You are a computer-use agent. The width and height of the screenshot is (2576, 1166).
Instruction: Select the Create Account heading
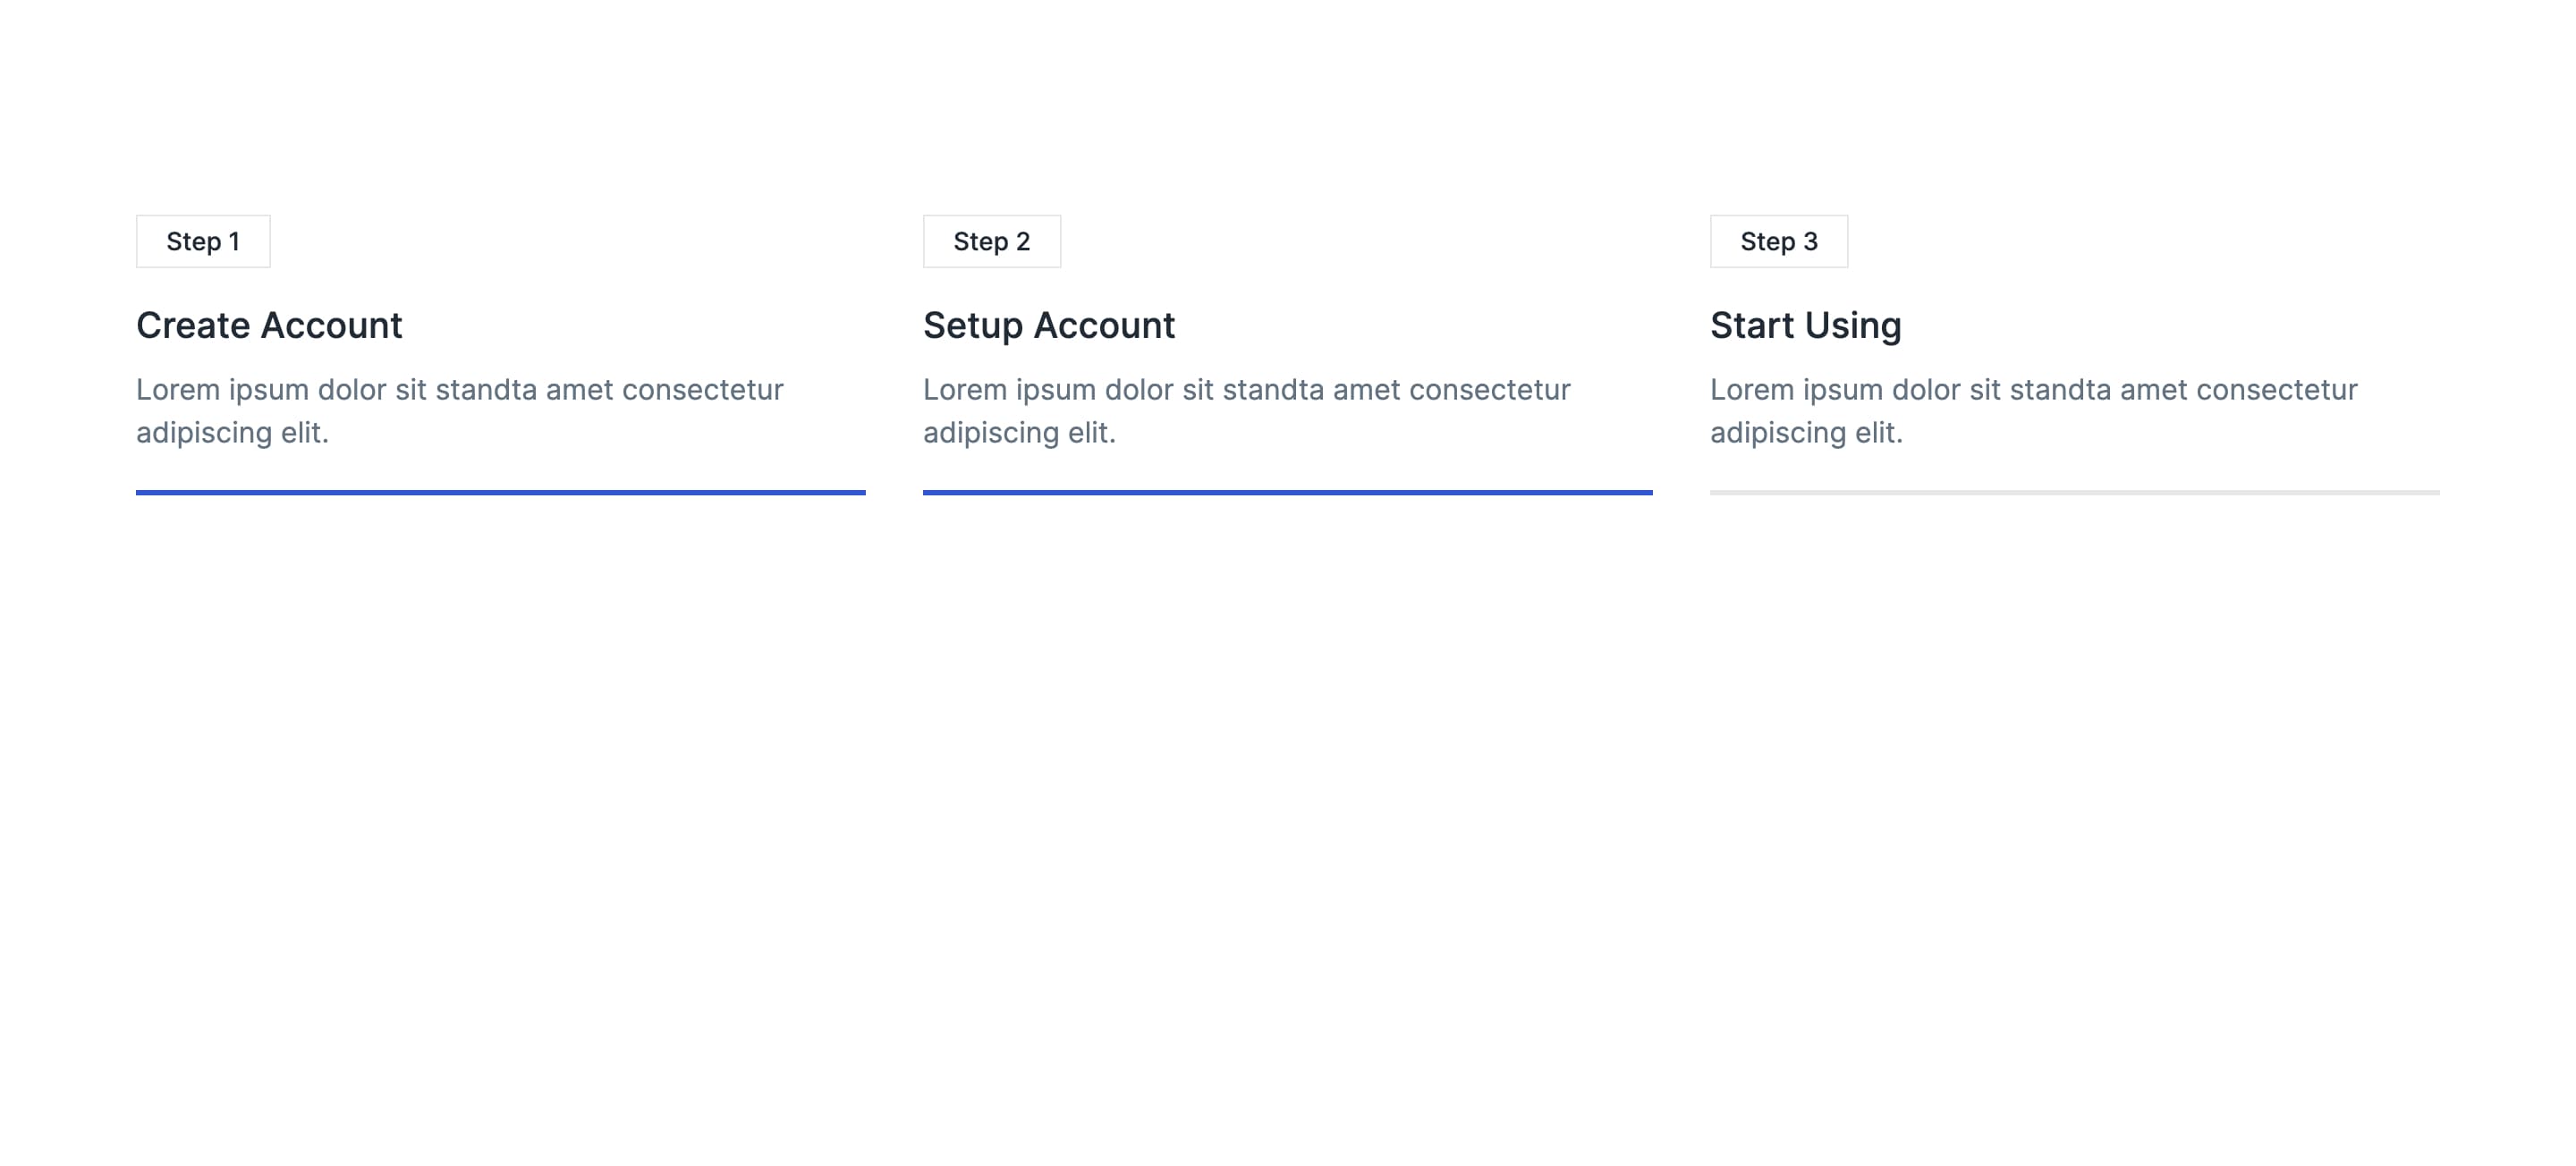tap(269, 325)
